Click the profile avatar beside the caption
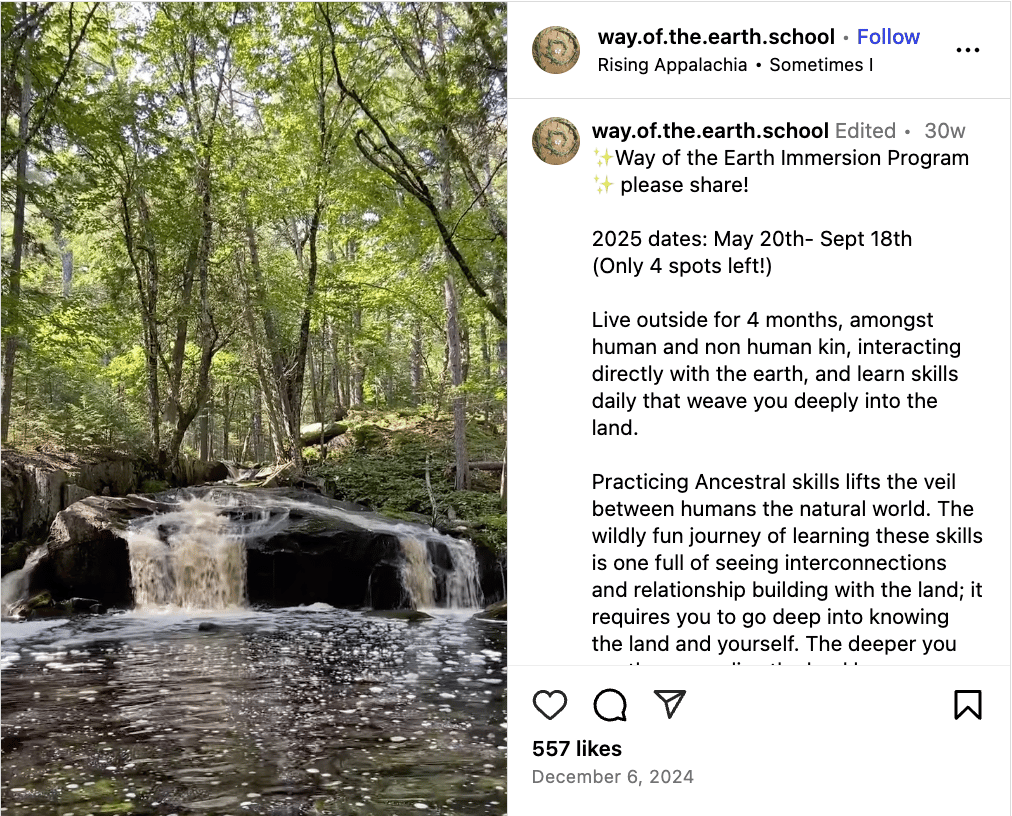Image resolution: width=1012 pixels, height=816 pixels. pos(556,141)
